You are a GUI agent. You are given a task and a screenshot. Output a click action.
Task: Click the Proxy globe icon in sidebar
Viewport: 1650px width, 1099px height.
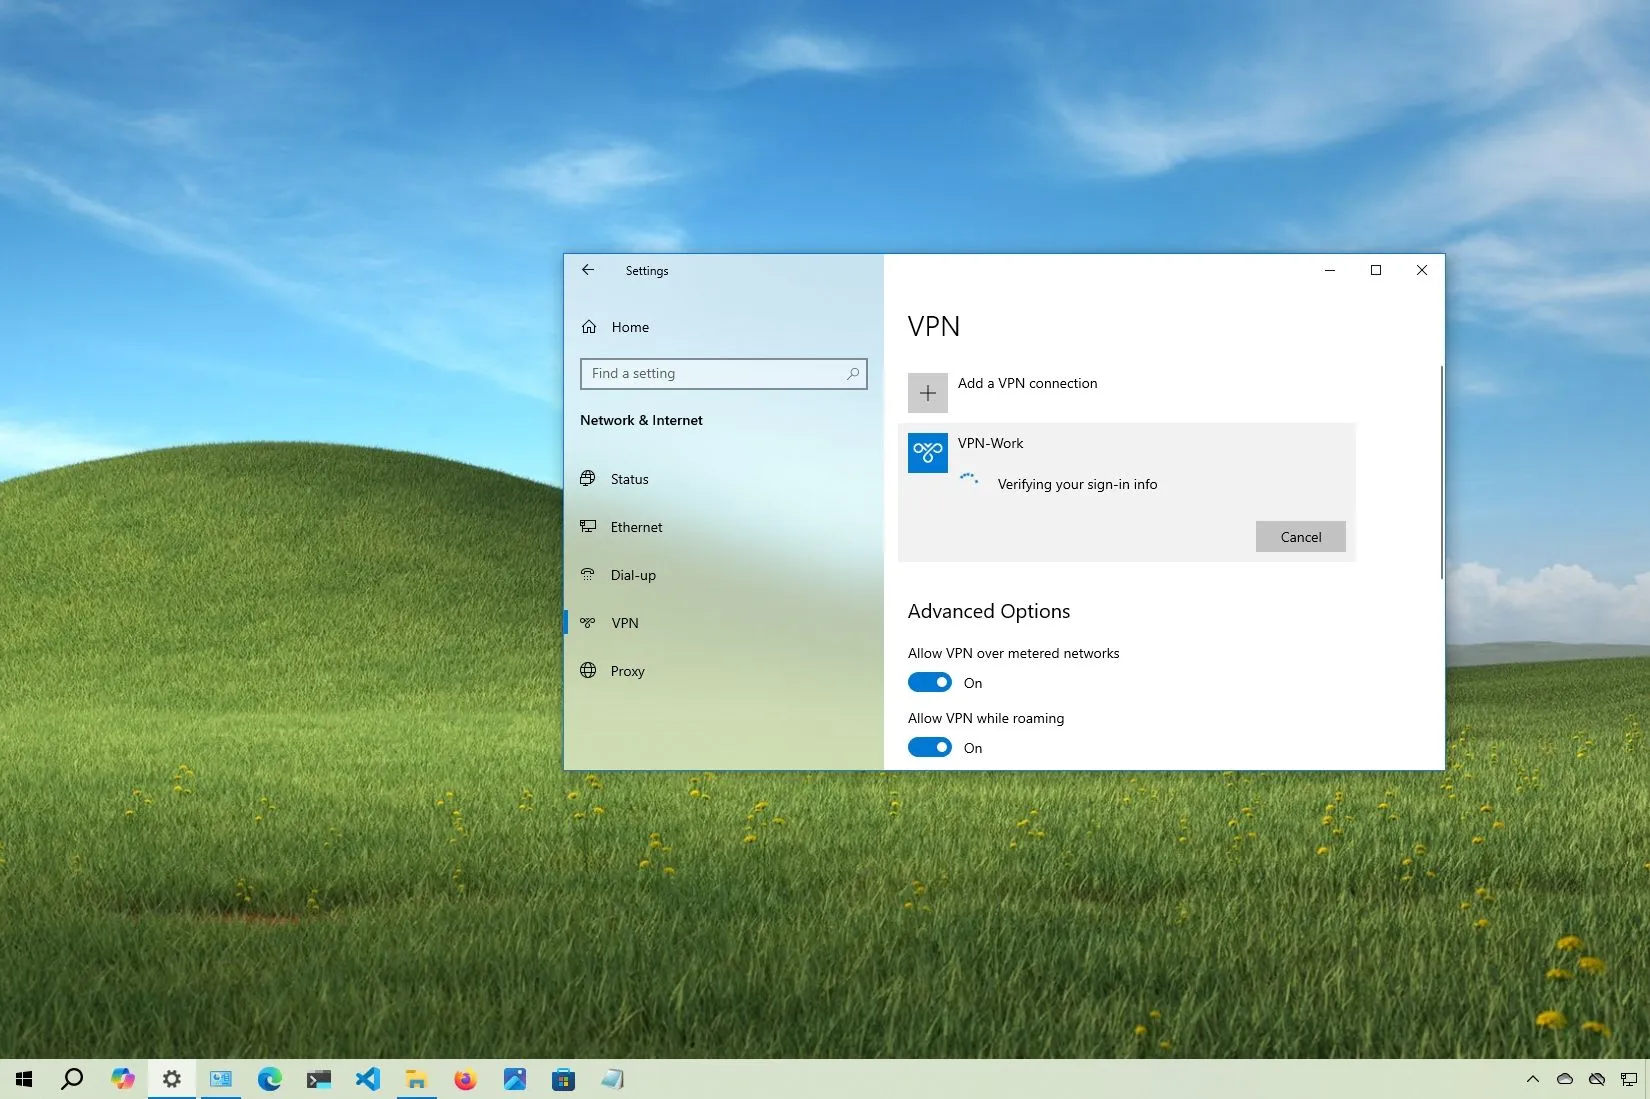pyautogui.click(x=588, y=670)
